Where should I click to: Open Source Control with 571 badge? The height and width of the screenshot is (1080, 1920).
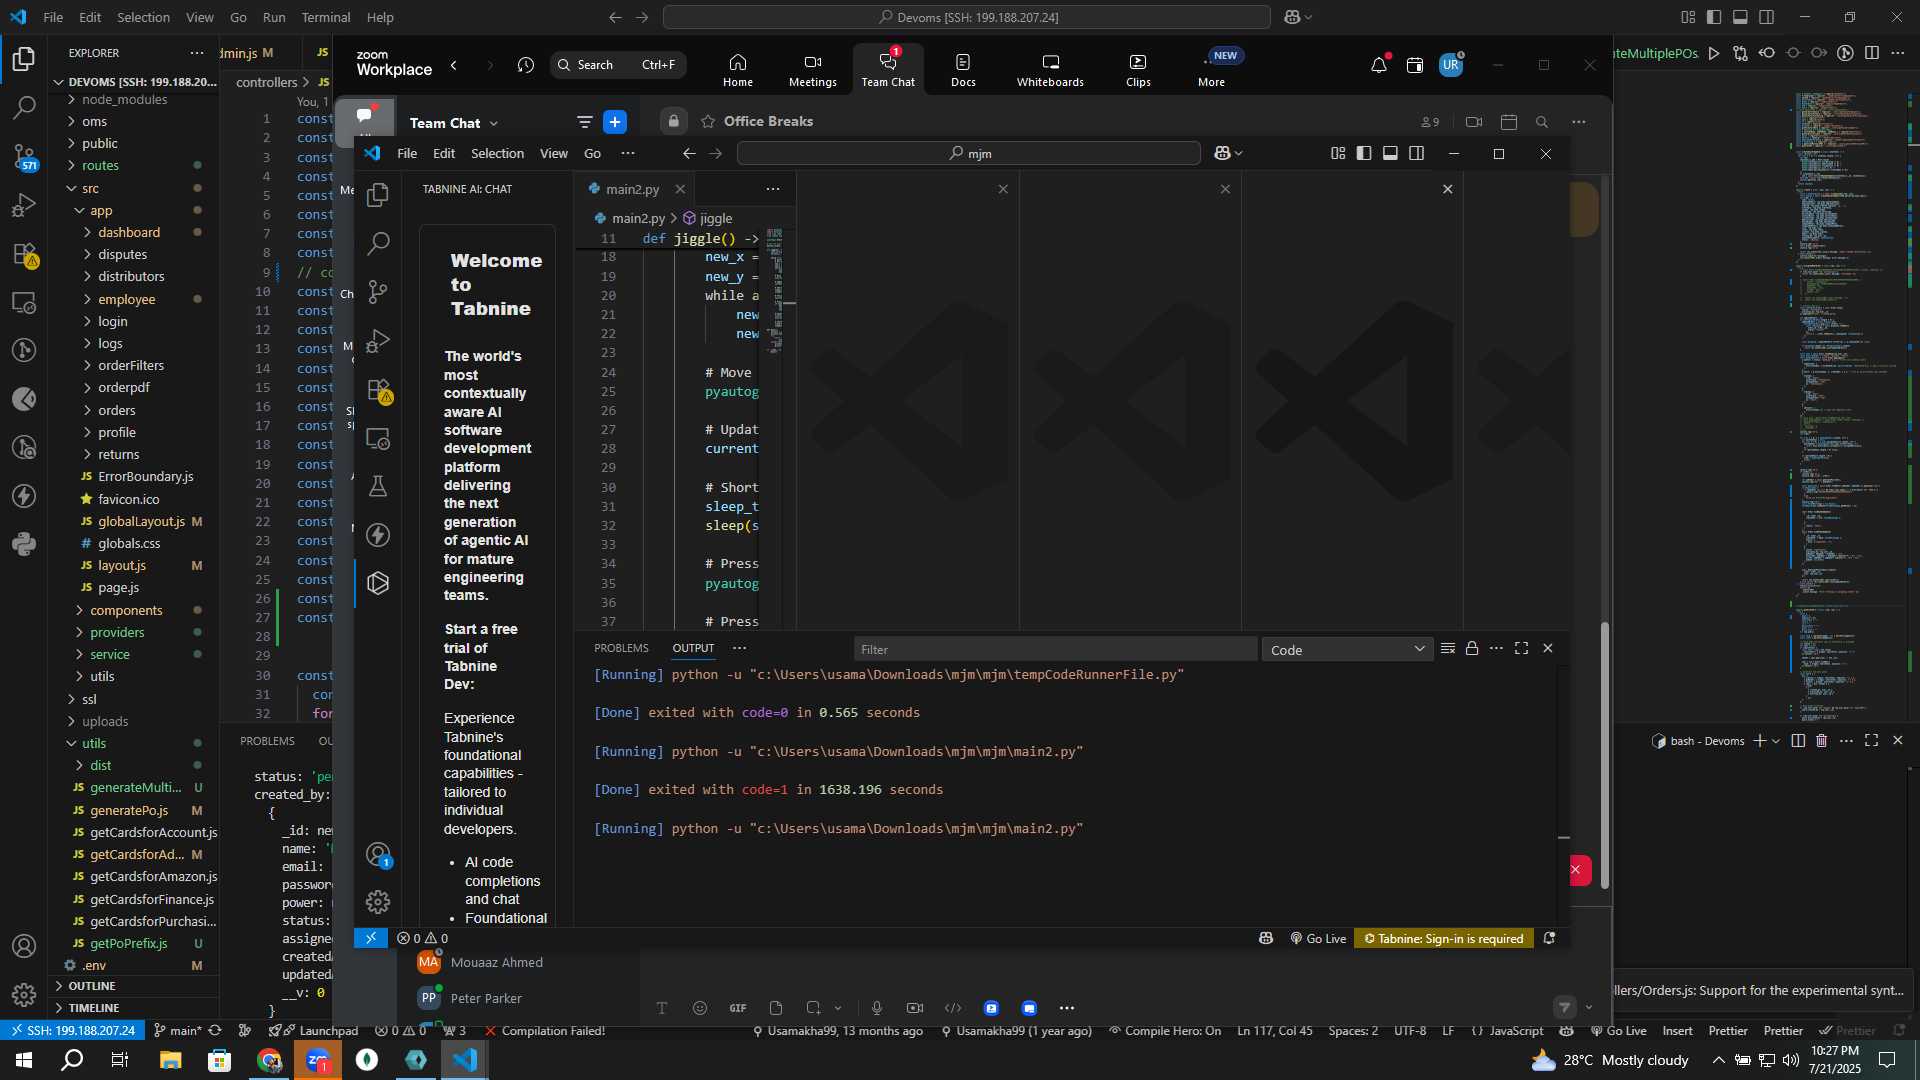pyautogui.click(x=24, y=156)
